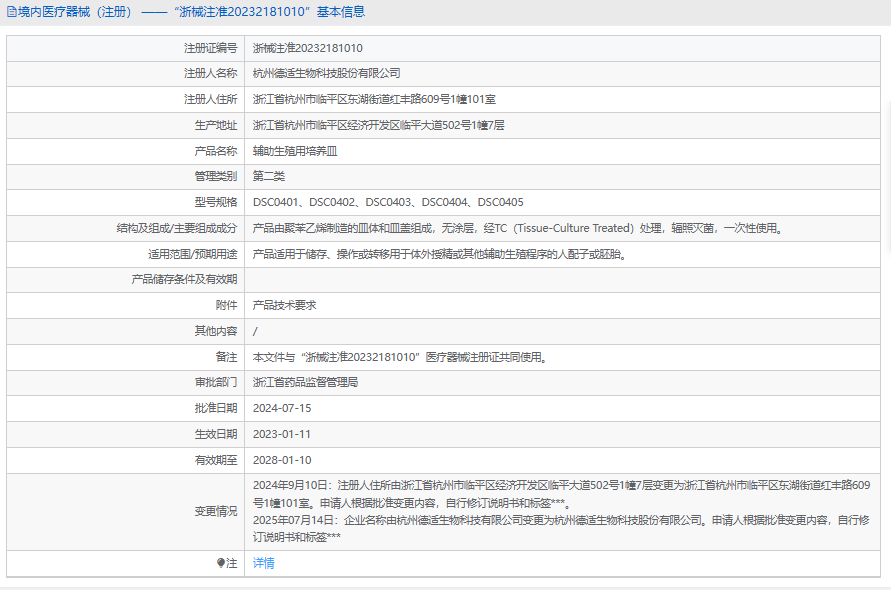Select remark text starting 本文件与
This screenshot has height=590, width=891.
coord(400,357)
